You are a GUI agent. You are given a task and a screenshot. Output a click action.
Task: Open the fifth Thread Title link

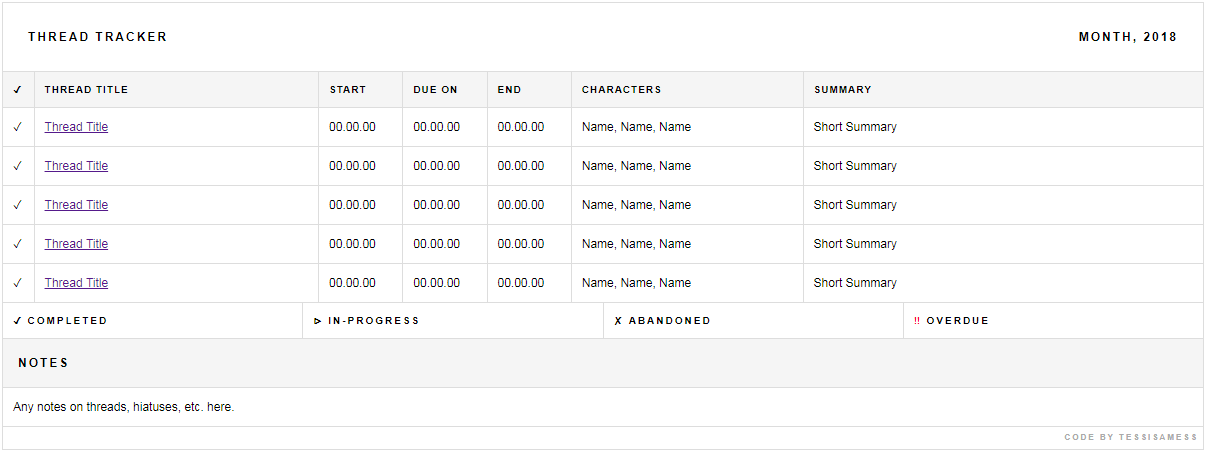76,283
